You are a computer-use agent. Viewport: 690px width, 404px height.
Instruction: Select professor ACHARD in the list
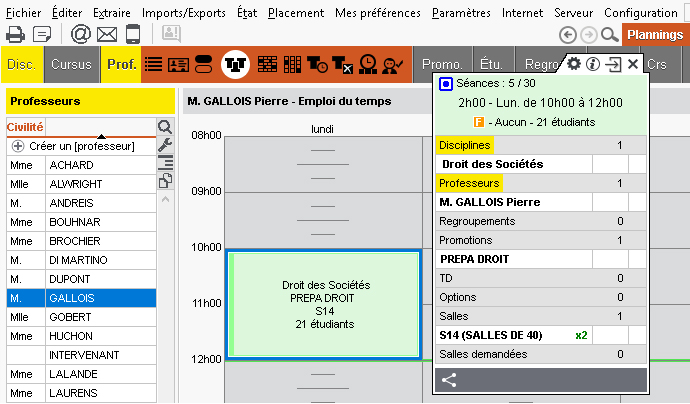[81, 165]
